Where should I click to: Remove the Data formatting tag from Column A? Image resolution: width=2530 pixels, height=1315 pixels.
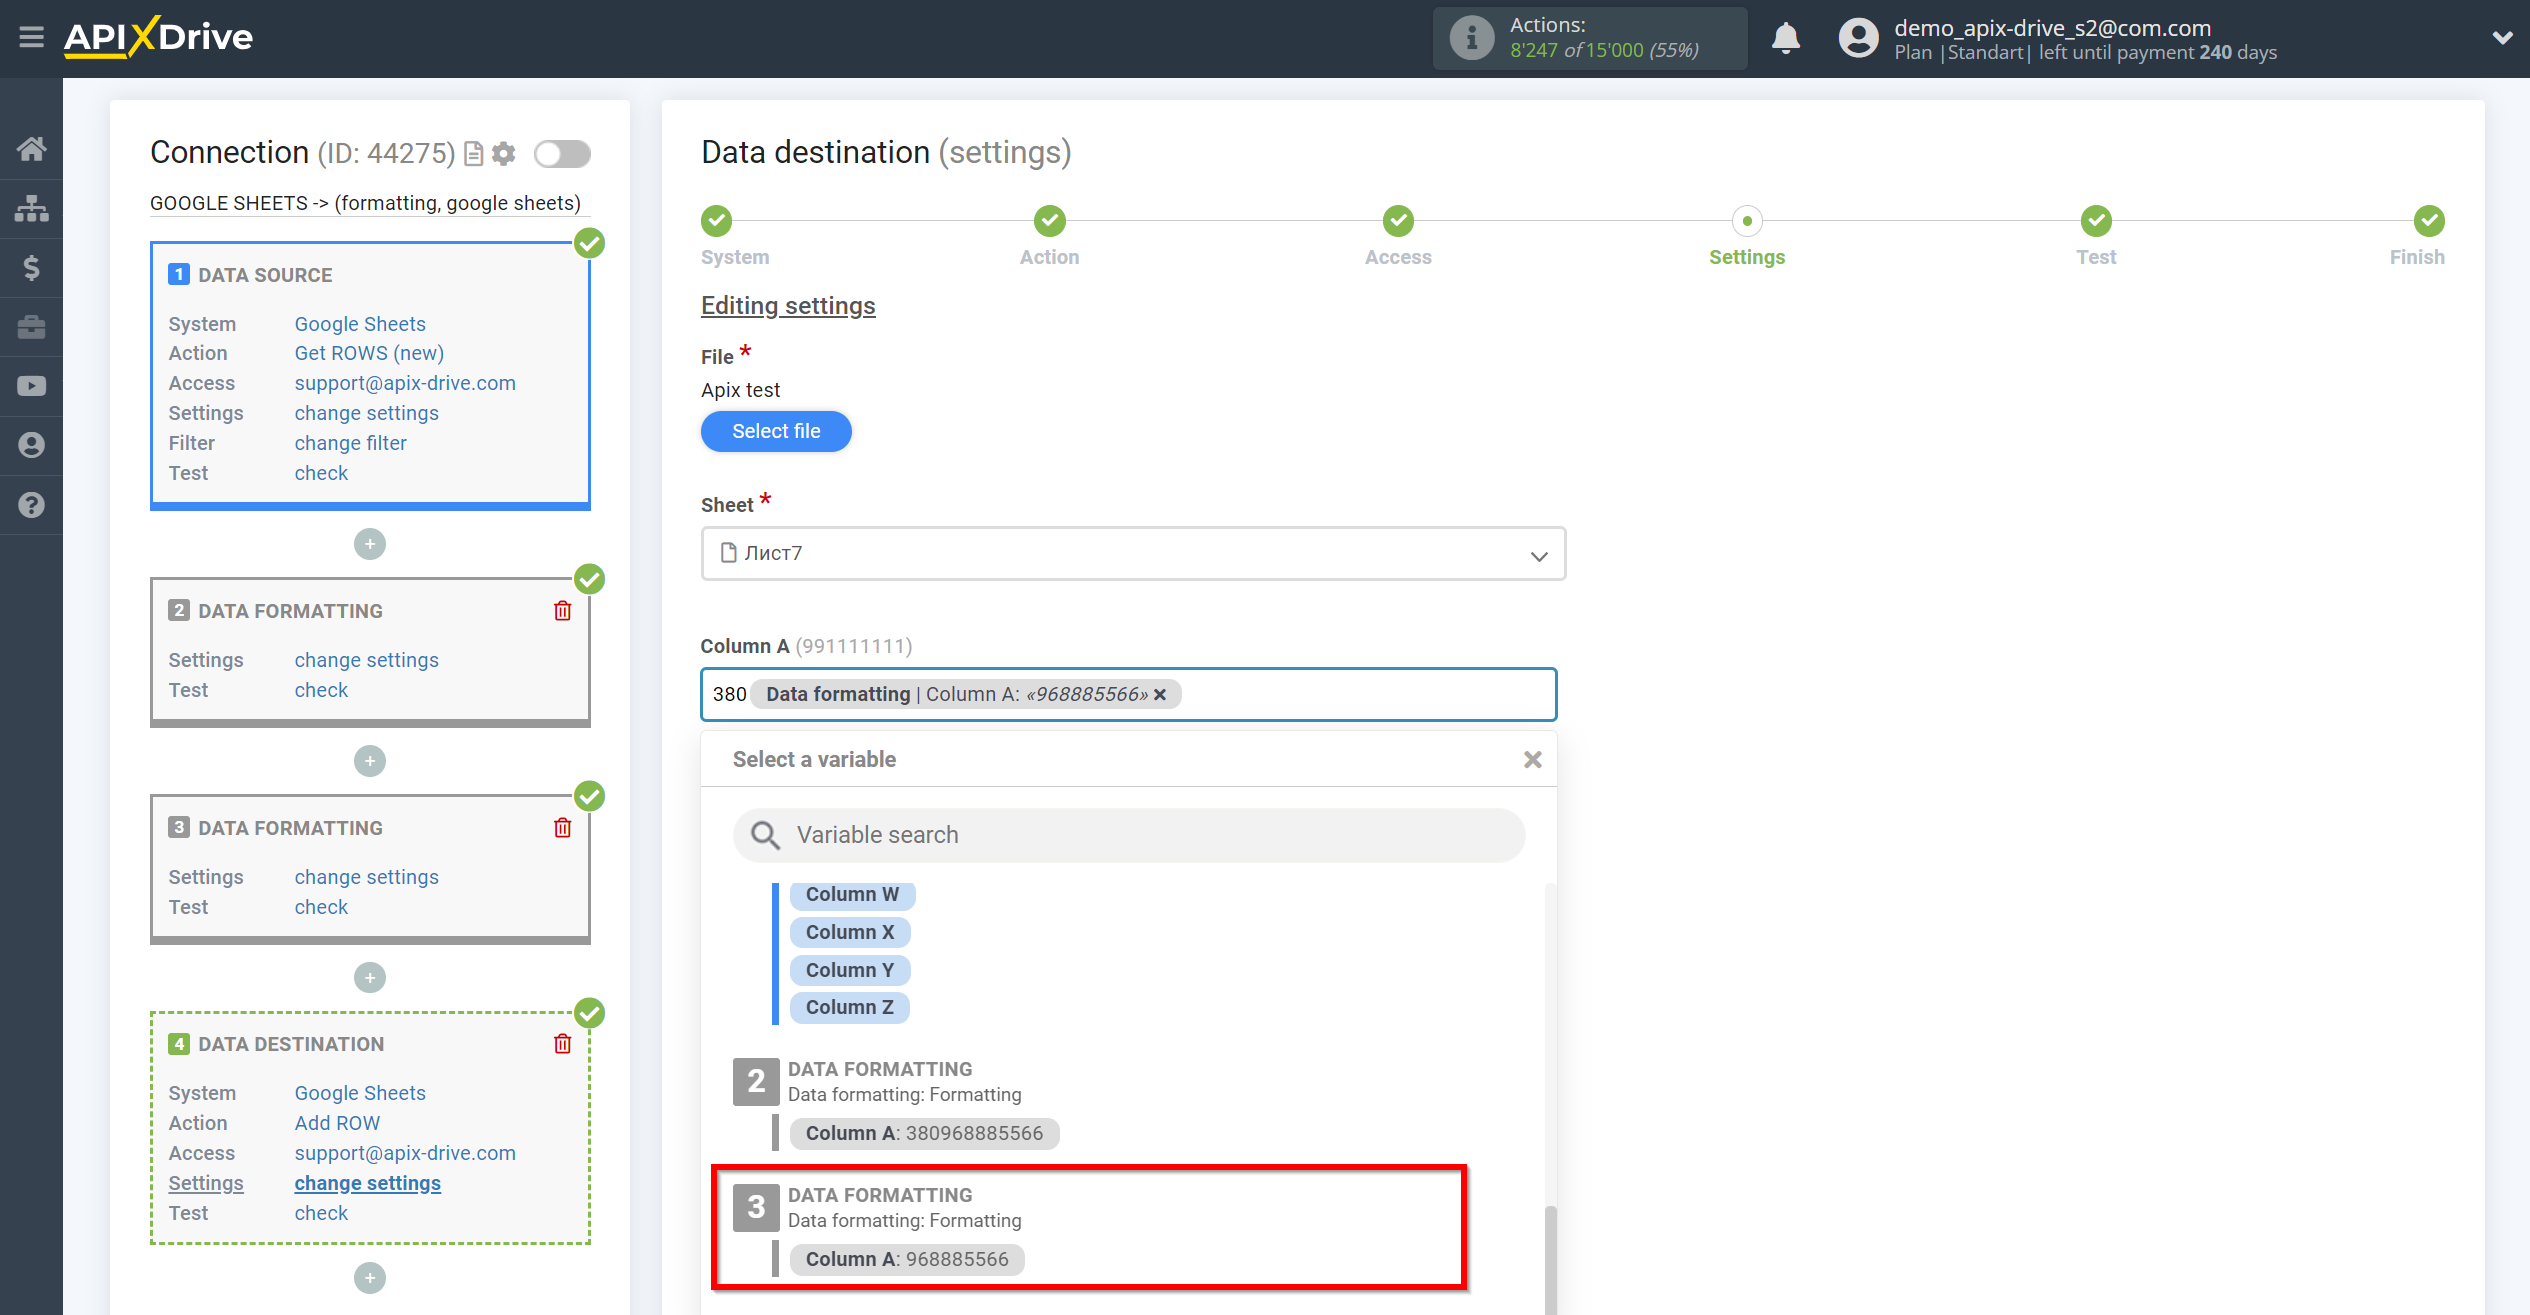coord(1160,695)
